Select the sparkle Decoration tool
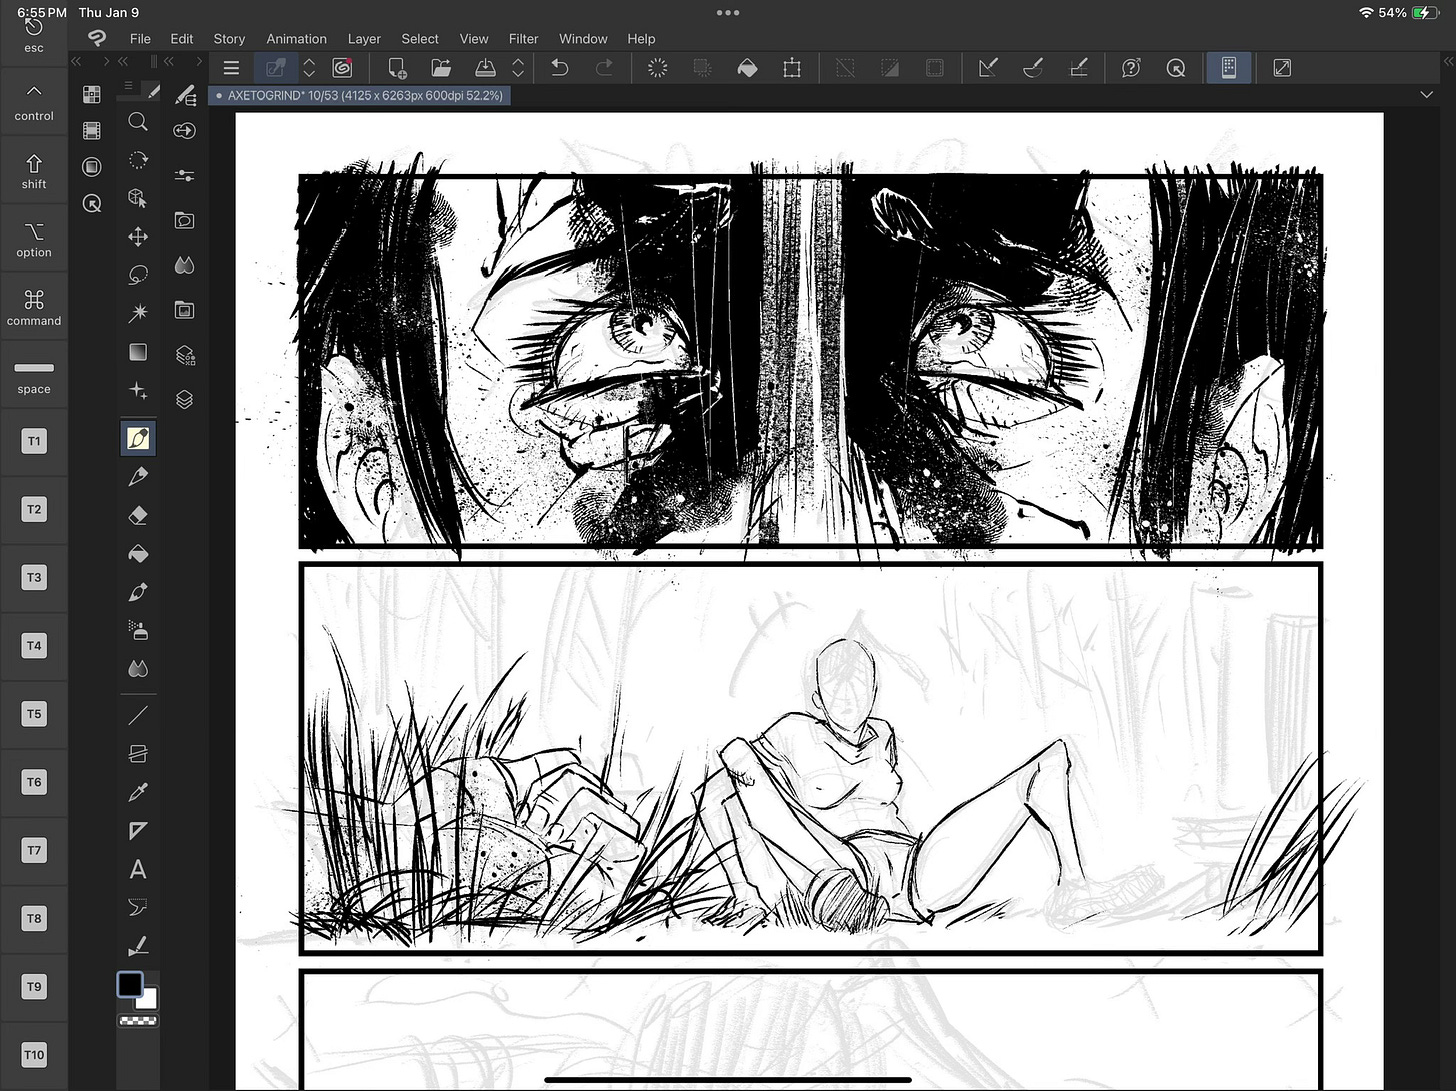 tap(138, 391)
